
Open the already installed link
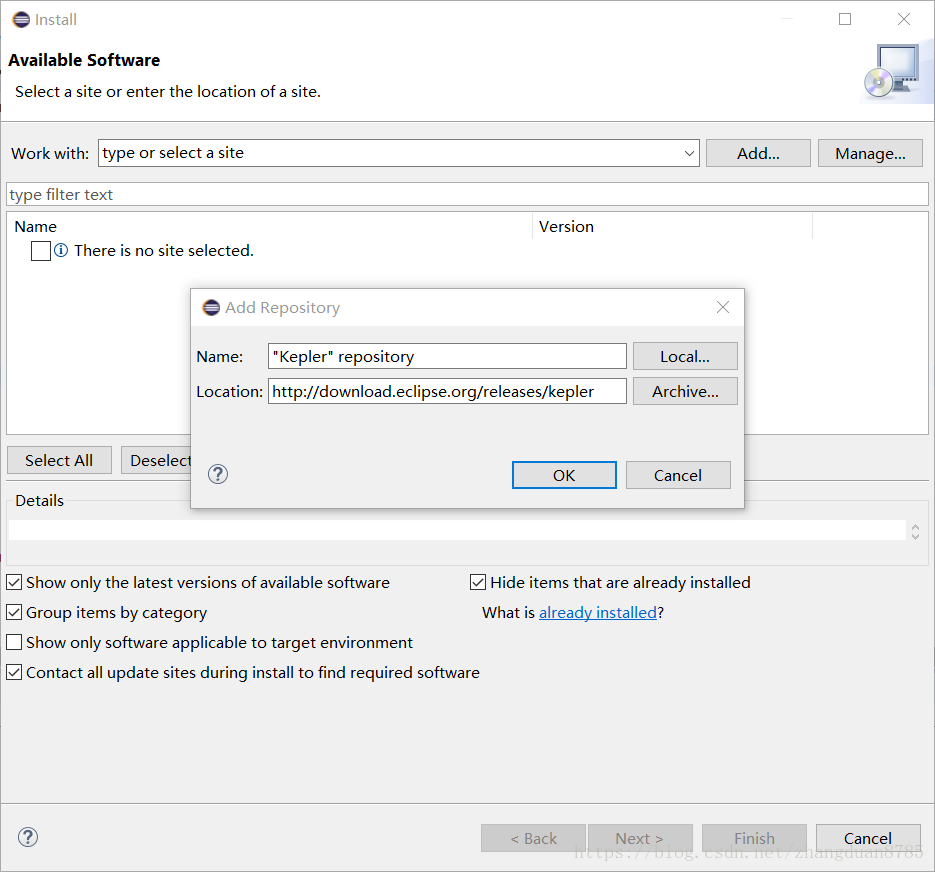click(x=597, y=613)
